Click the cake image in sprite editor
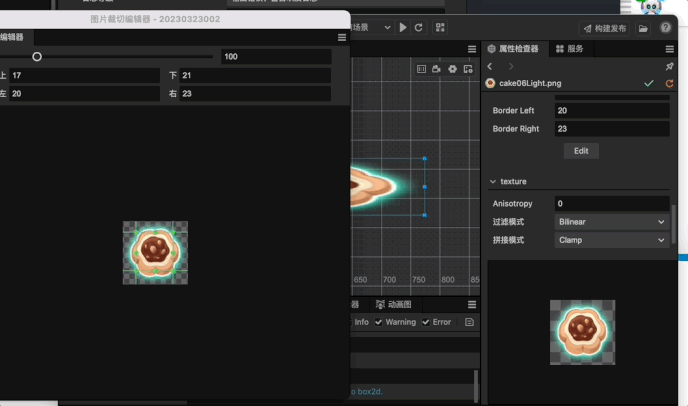This screenshot has width=688, height=406. pyautogui.click(x=155, y=253)
